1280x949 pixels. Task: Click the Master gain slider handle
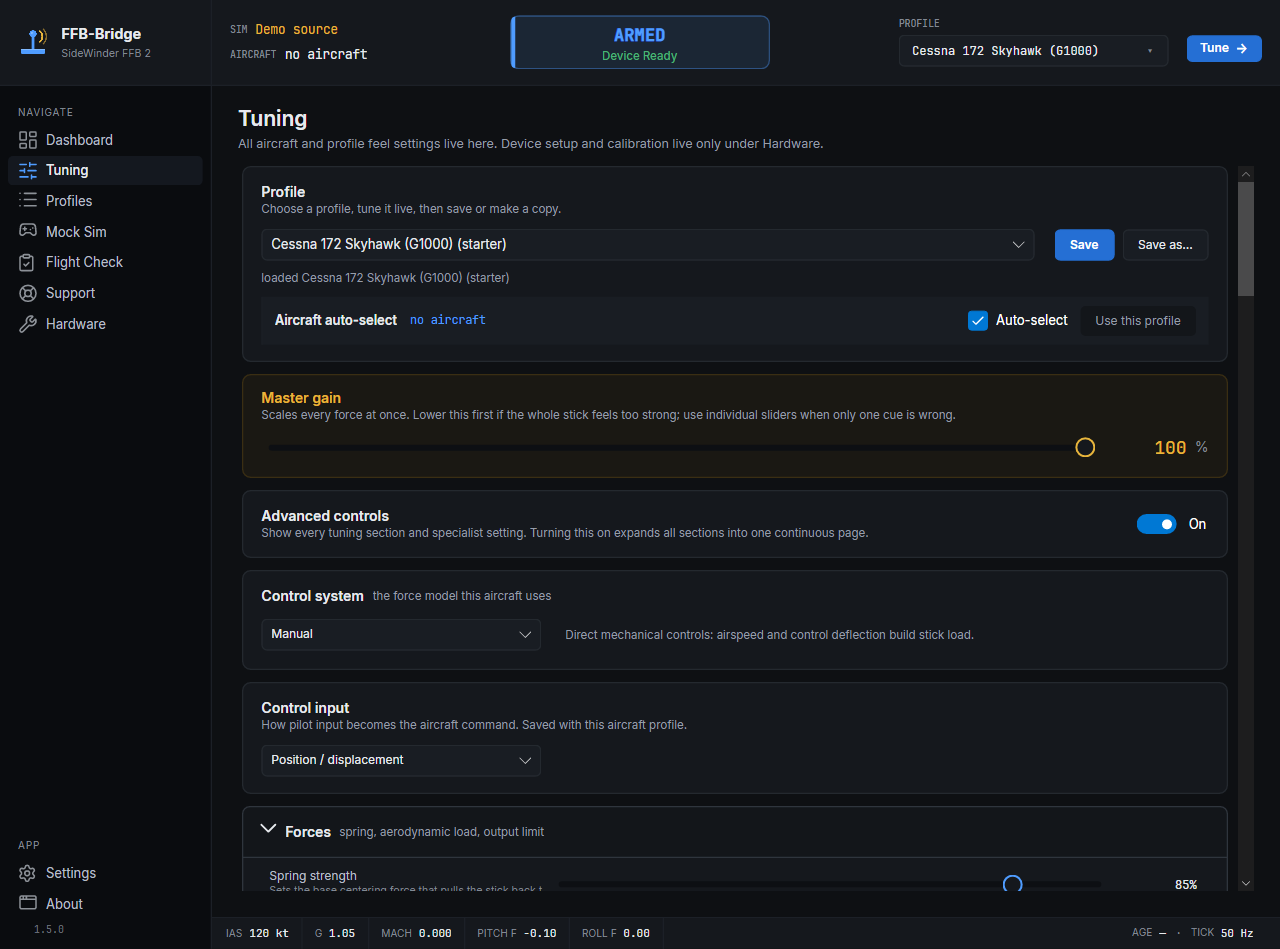[x=1085, y=447]
